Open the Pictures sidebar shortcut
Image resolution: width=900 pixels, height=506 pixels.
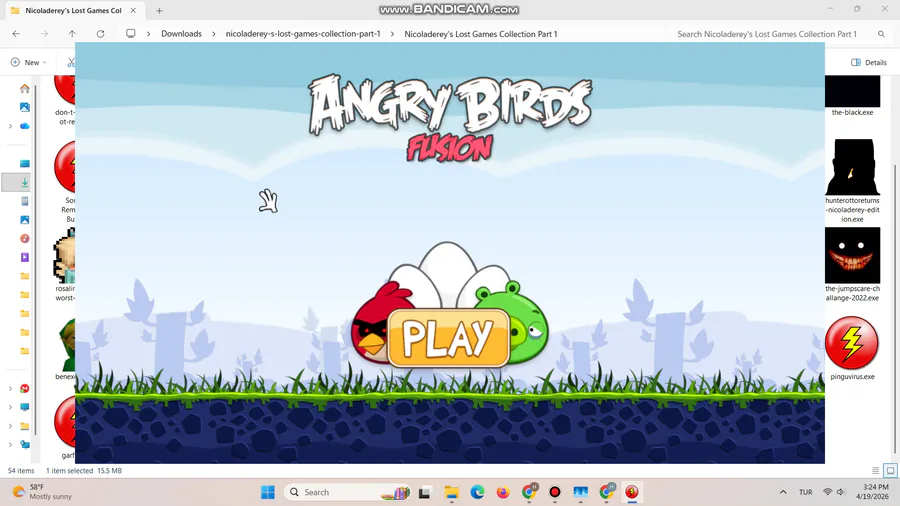tap(25, 220)
